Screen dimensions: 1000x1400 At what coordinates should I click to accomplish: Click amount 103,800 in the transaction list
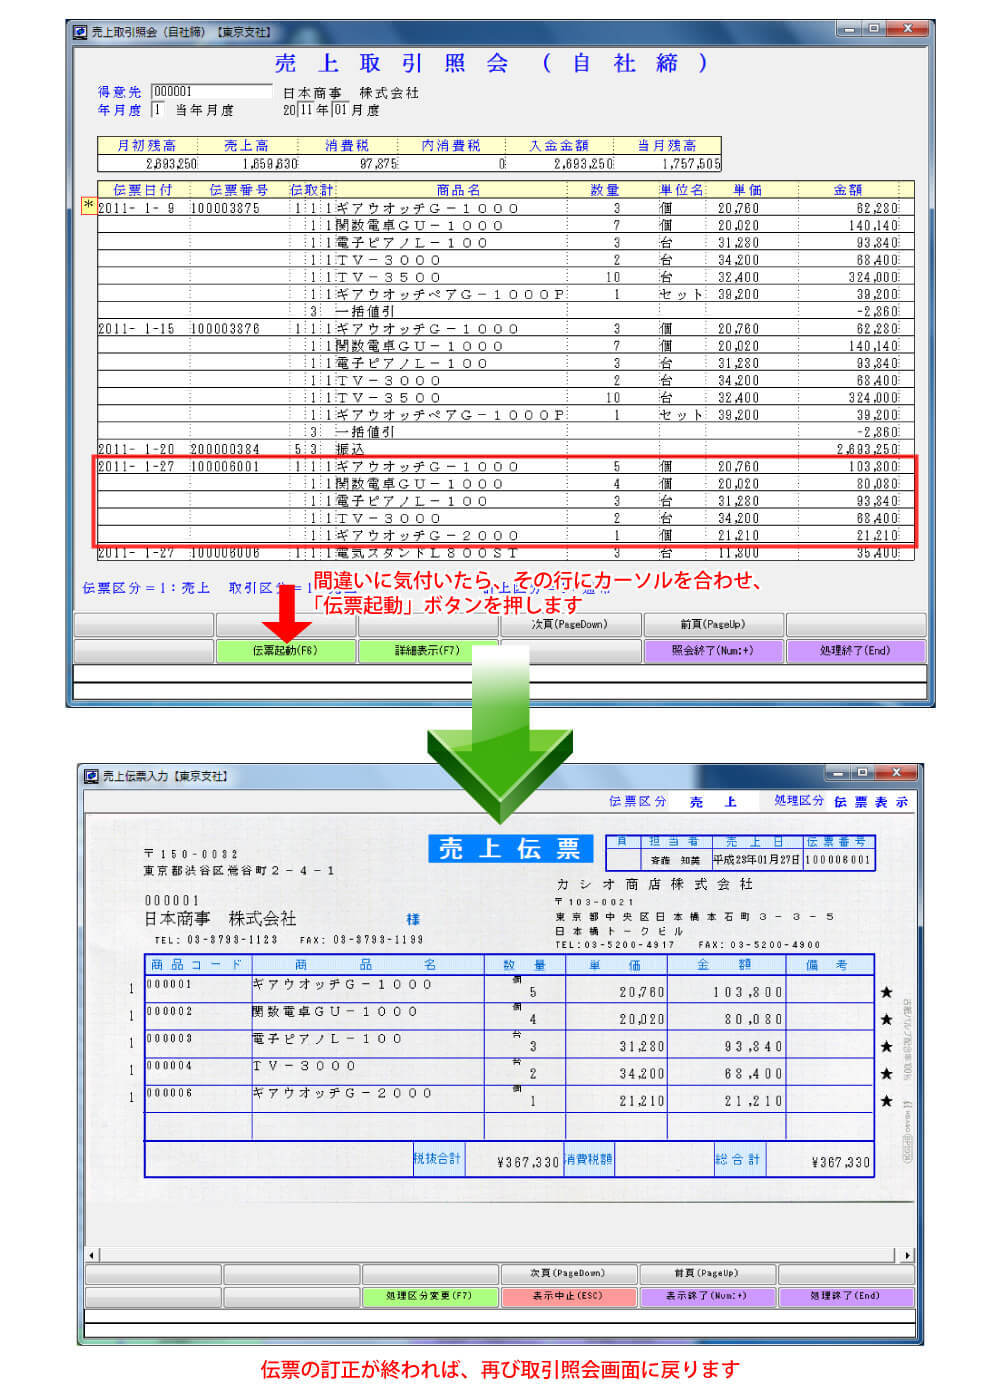pos(874,467)
